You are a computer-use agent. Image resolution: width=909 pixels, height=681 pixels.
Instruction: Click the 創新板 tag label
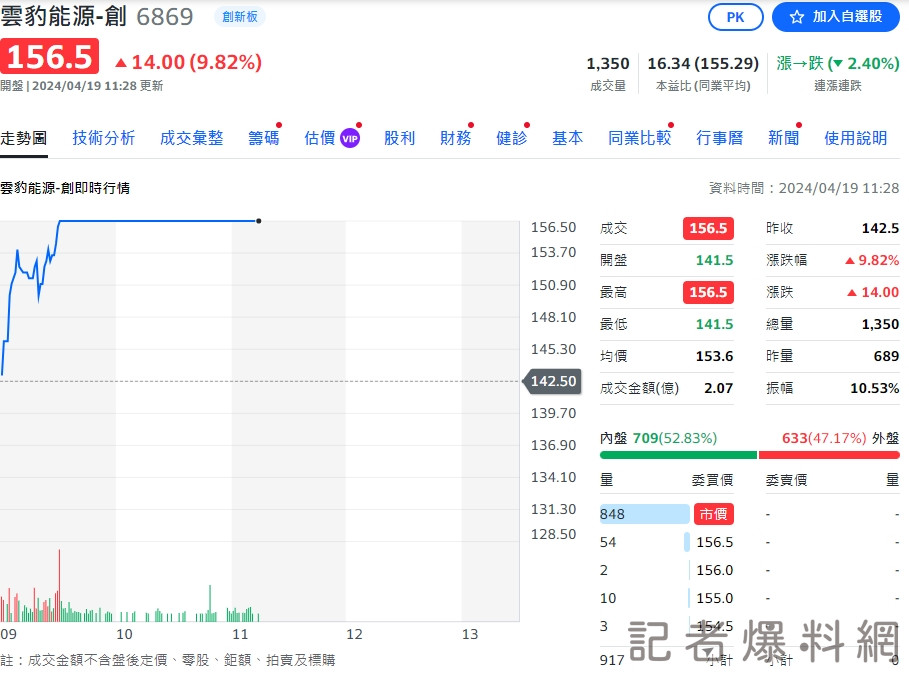tap(240, 17)
